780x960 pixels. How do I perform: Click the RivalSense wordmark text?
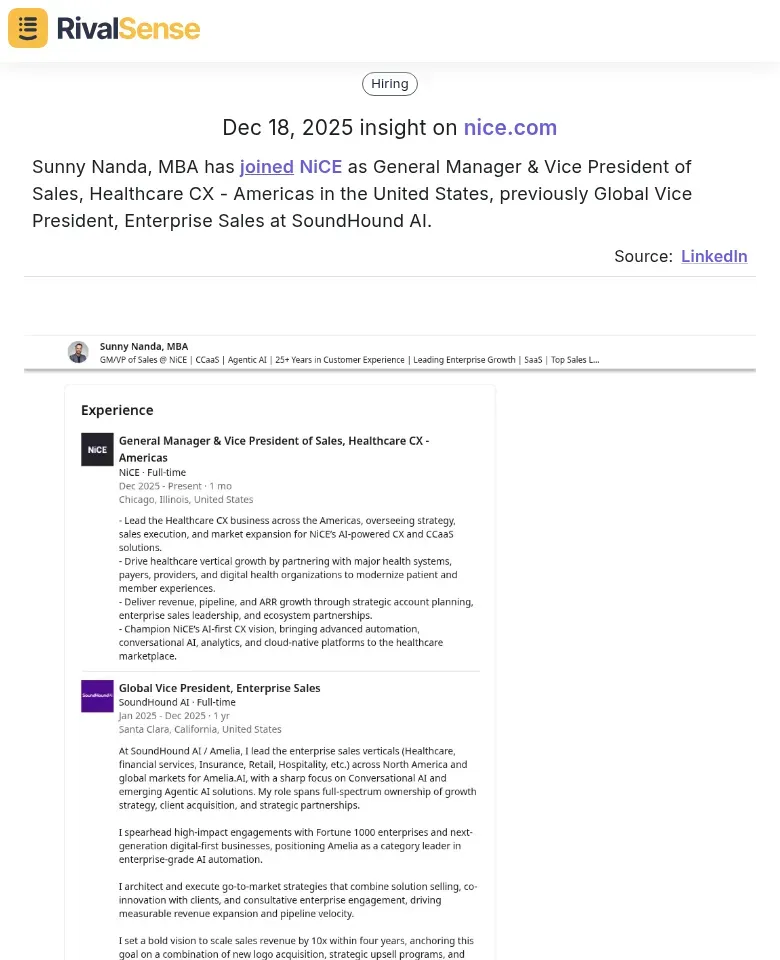(x=128, y=28)
